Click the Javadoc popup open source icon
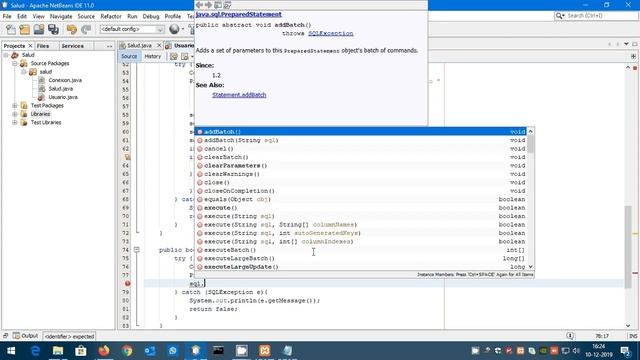The height and width of the screenshot is (360, 640). click(227, 5)
